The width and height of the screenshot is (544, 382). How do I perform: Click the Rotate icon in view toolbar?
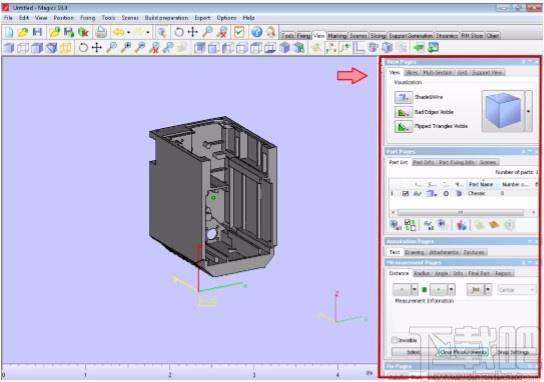point(83,48)
